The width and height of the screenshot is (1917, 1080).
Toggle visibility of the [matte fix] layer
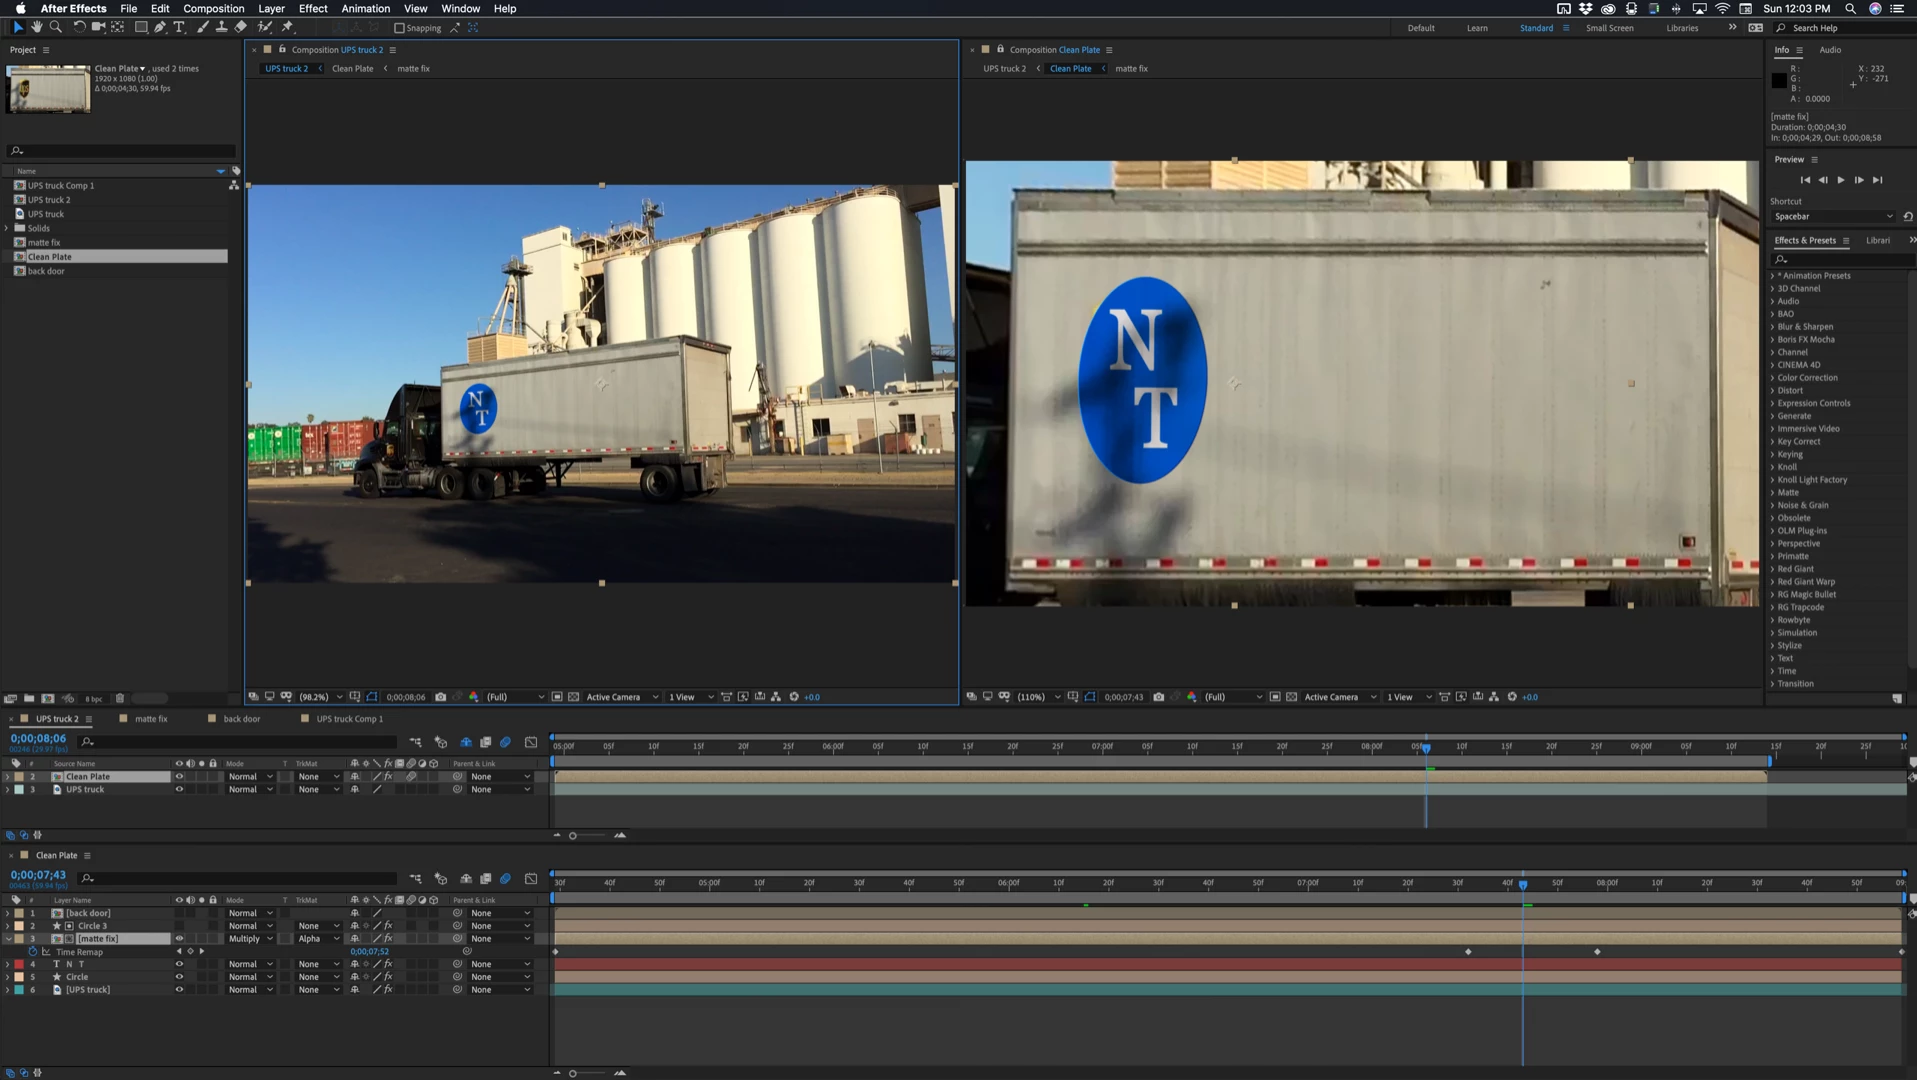180,939
